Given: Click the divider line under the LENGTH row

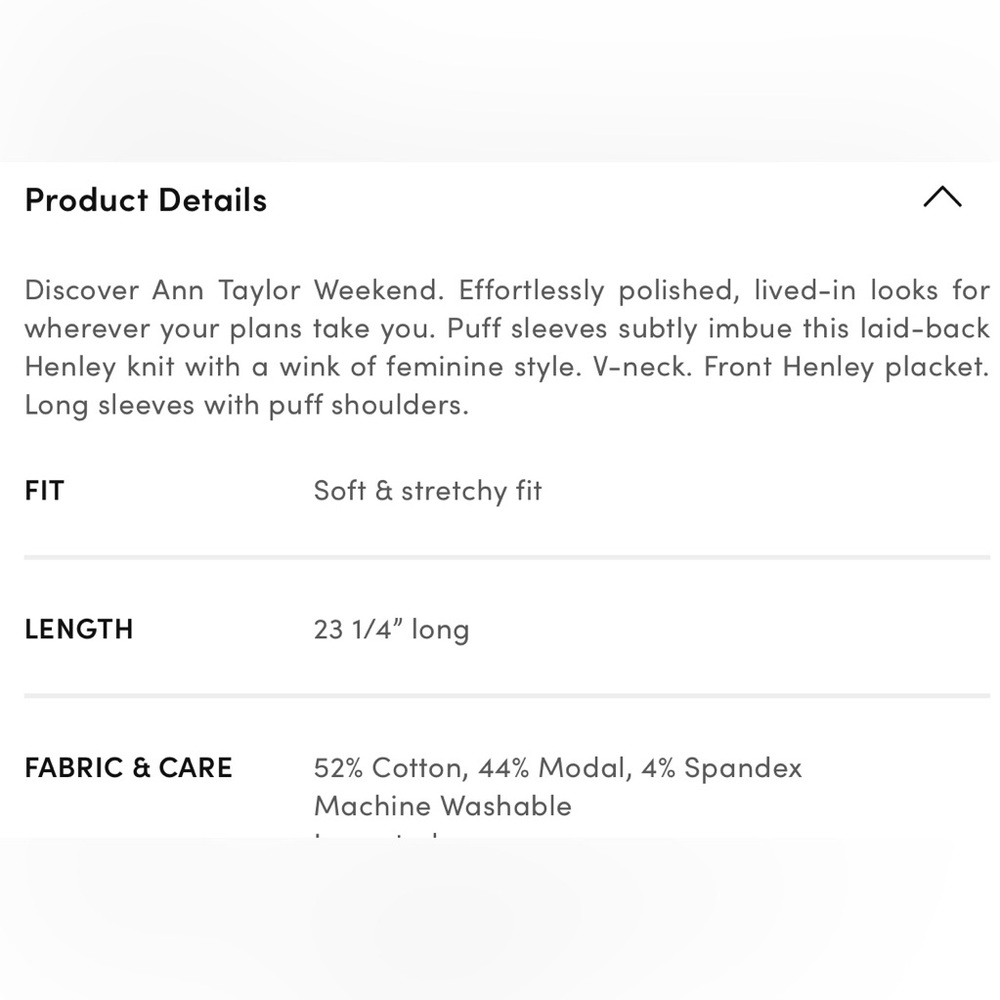Looking at the screenshot, I should click(507, 696).
